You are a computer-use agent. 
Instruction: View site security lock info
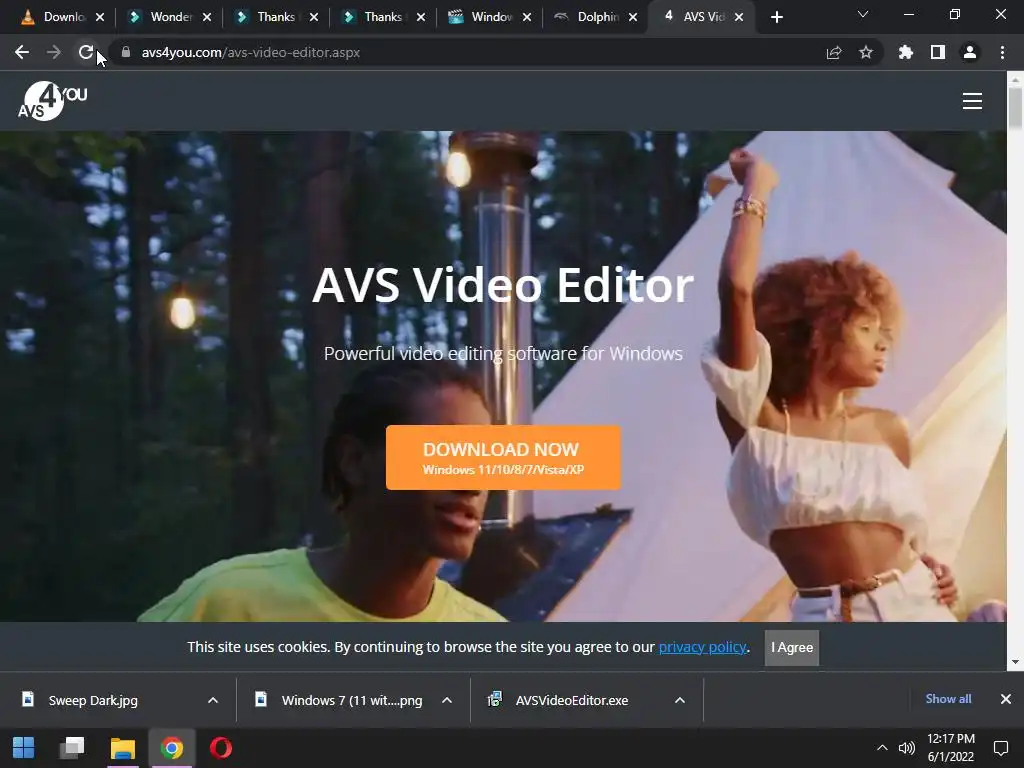pos(126,52)
